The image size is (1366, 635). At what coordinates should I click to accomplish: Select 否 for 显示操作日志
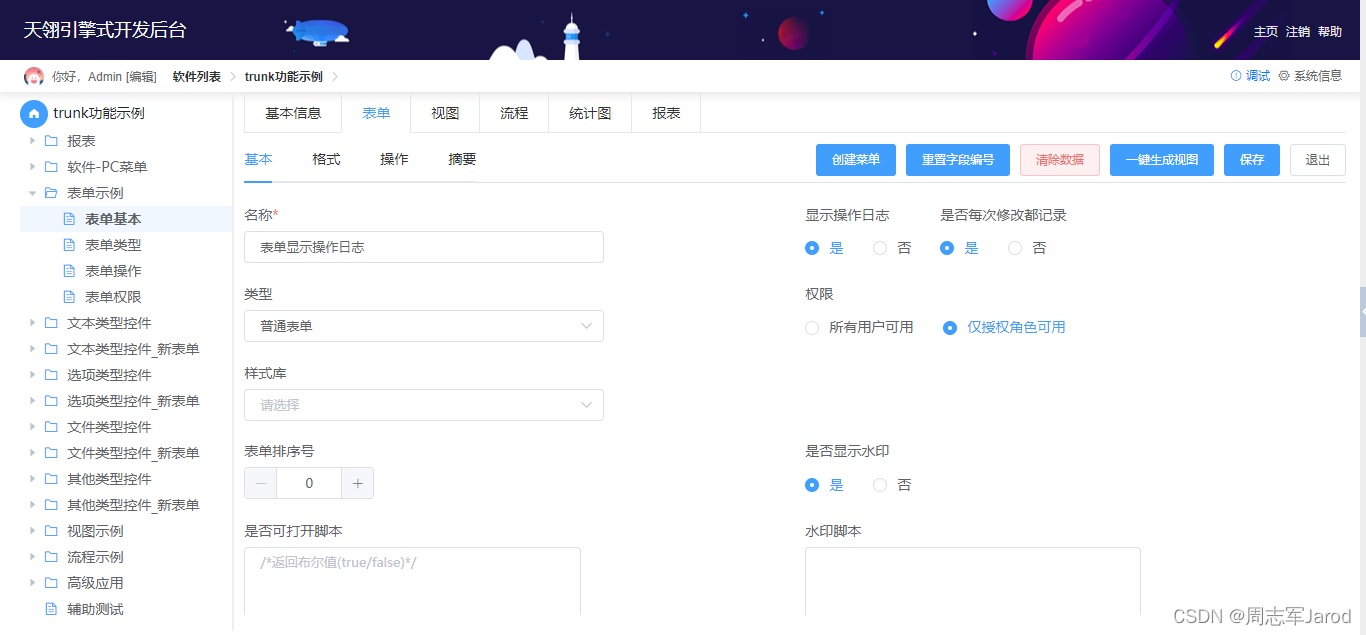(880, 248)
